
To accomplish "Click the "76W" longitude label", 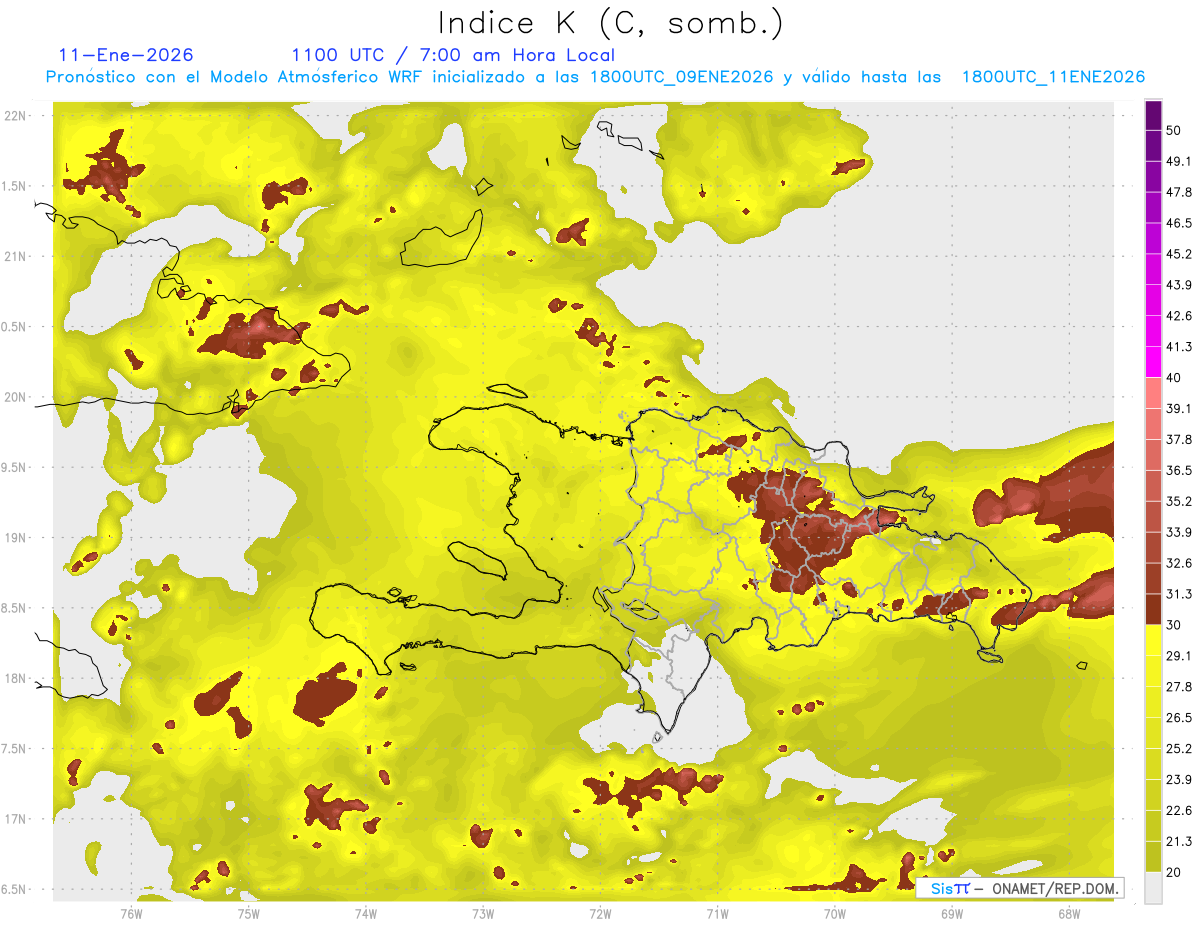I will [x=131, y=913].
